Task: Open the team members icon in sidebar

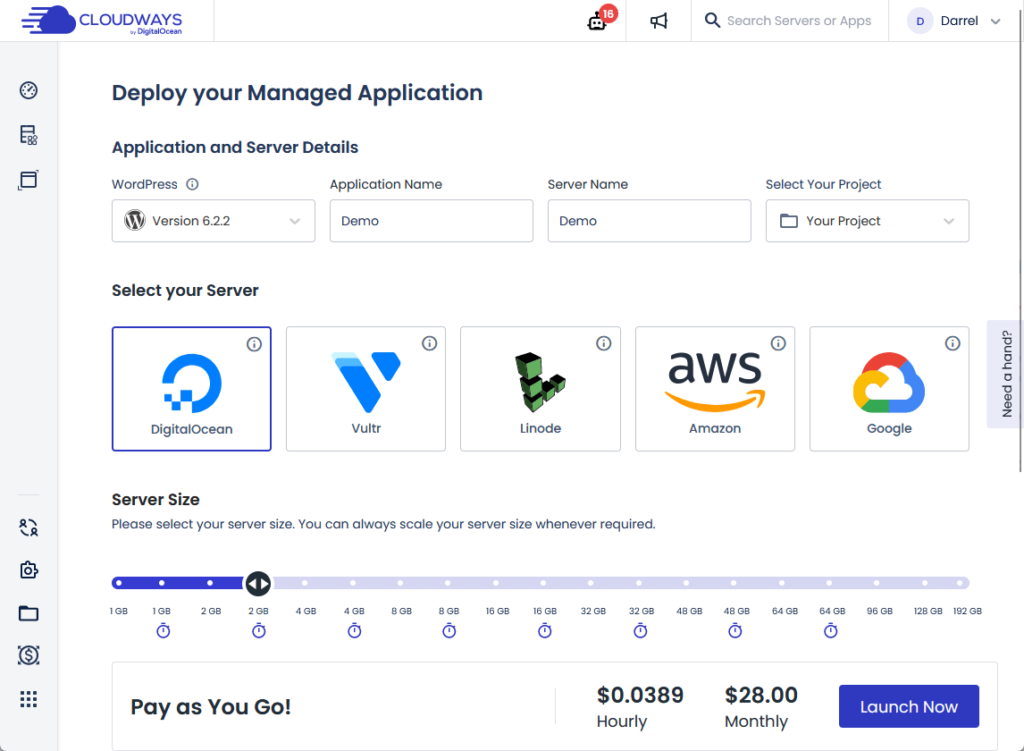Action: [x=29, y=527]
